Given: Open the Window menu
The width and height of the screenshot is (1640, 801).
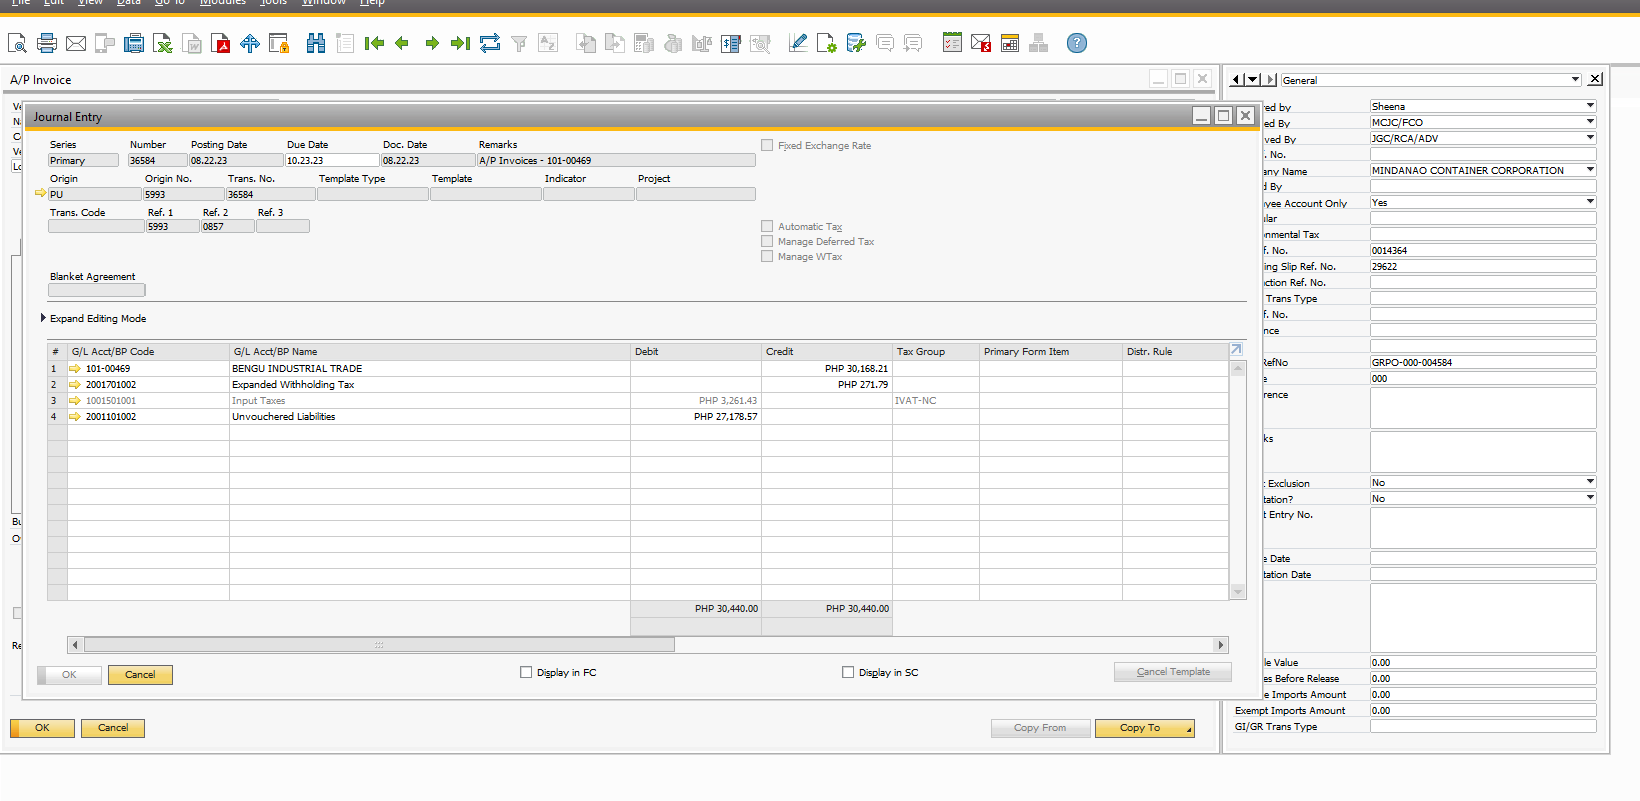Looking at the screenshot, I should coord(324,3).
